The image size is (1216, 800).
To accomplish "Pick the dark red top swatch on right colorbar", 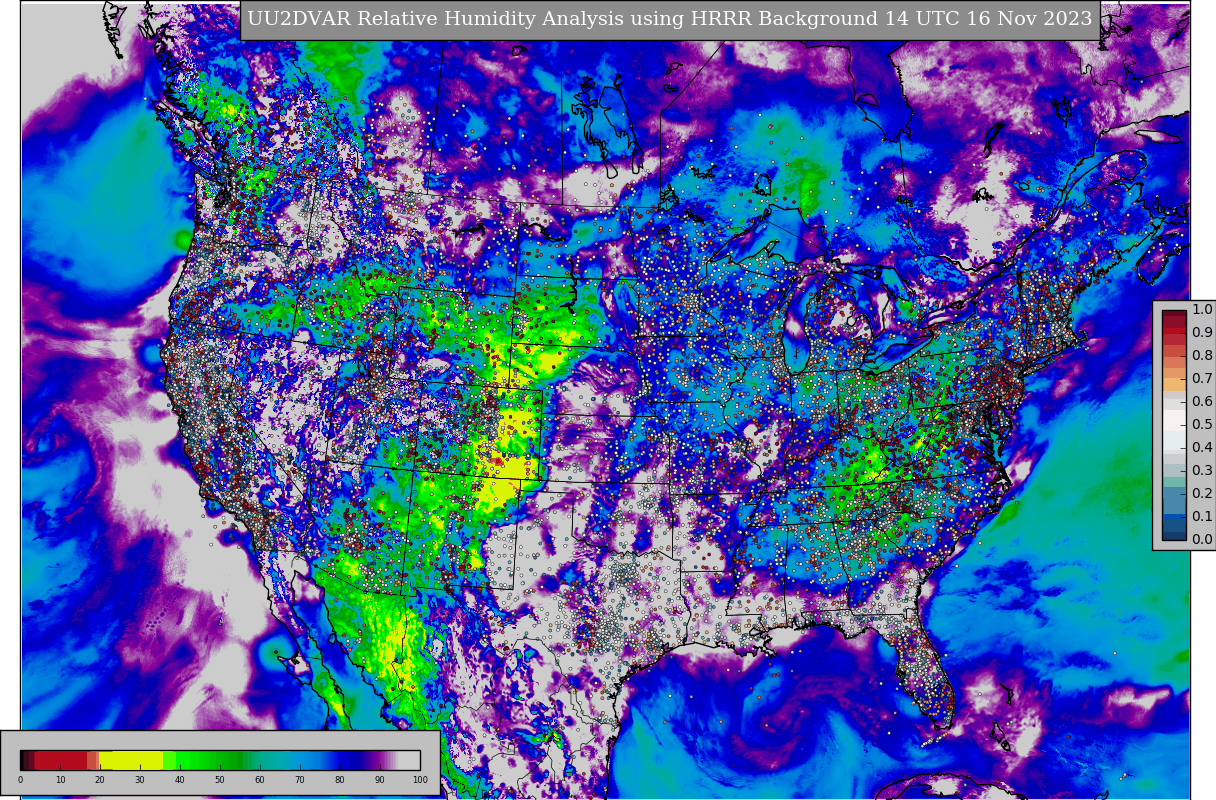I will (1174, 315).
